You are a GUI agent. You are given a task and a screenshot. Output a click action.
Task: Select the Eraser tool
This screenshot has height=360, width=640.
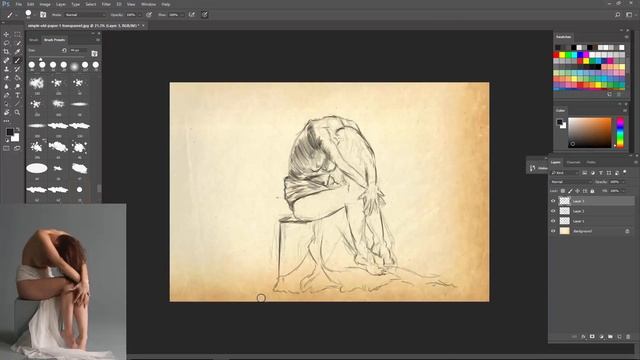(x=6, y=78)
